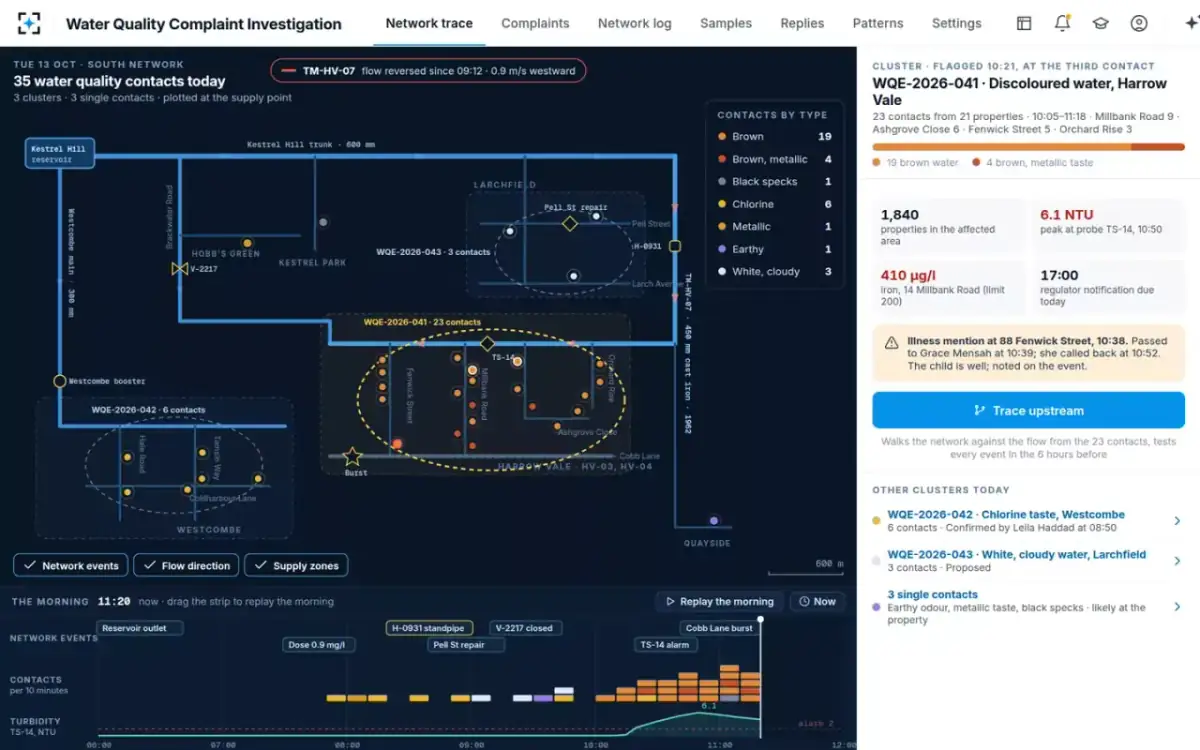The width and height of the screenshot is (1200, 750).
Task: Click the illness mention warning triangle
Action: coord(891,343)
